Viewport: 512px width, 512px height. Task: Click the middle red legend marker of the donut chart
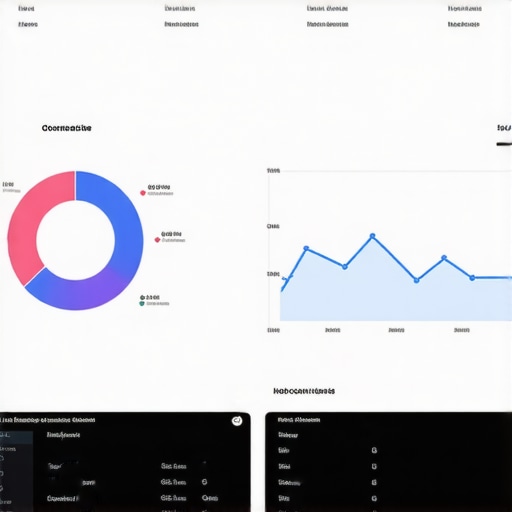157,240
